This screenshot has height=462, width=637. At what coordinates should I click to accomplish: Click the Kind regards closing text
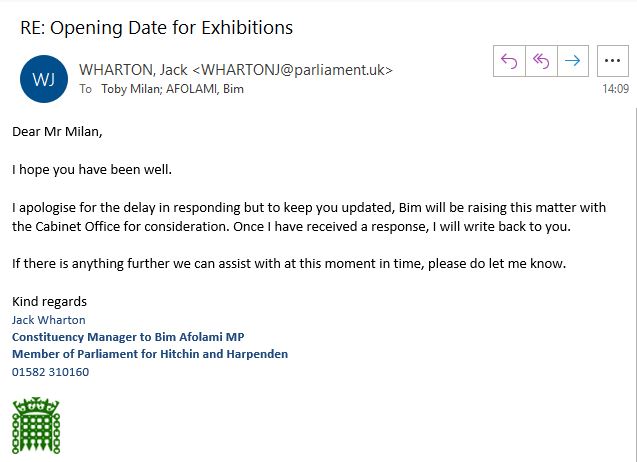[49, 301]
